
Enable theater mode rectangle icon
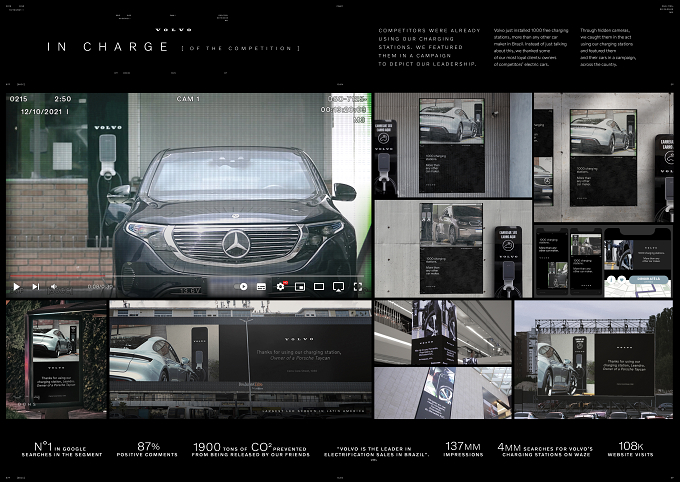(319, 287)
